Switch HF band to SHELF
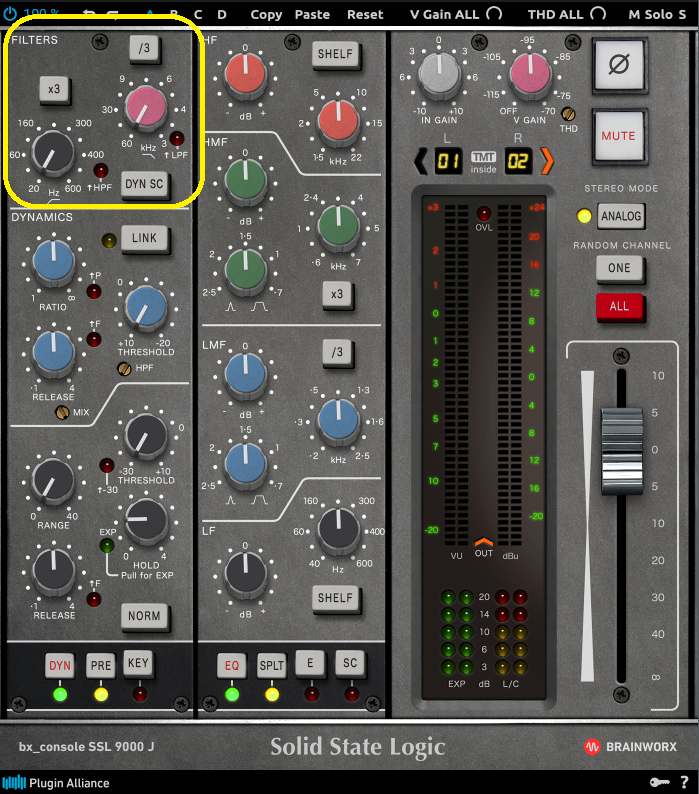Screen dimensions: 699x794 (335, 54)
